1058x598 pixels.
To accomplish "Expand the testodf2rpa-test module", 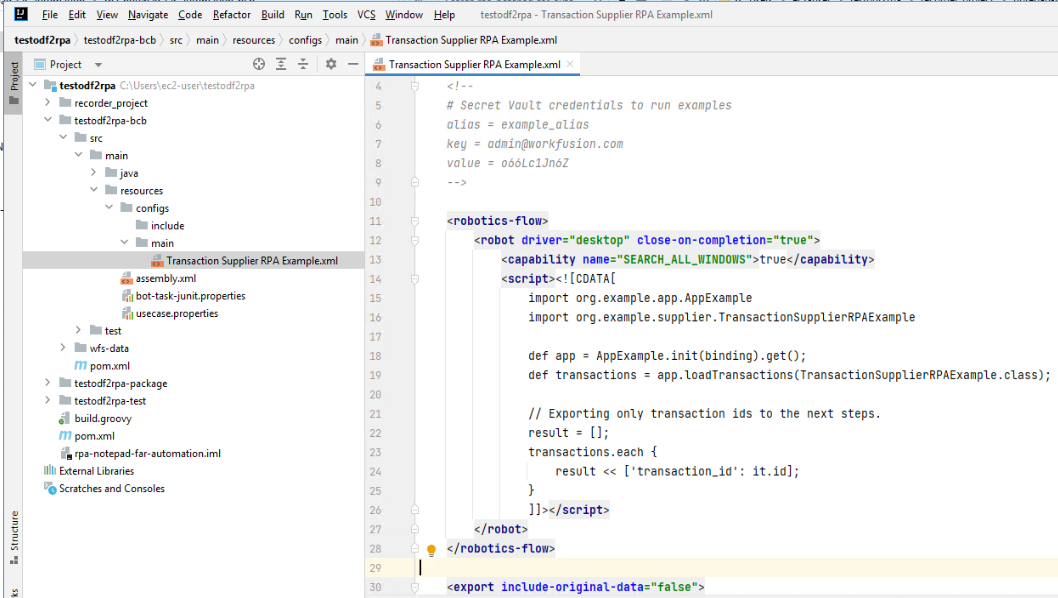I will point(47,400).
